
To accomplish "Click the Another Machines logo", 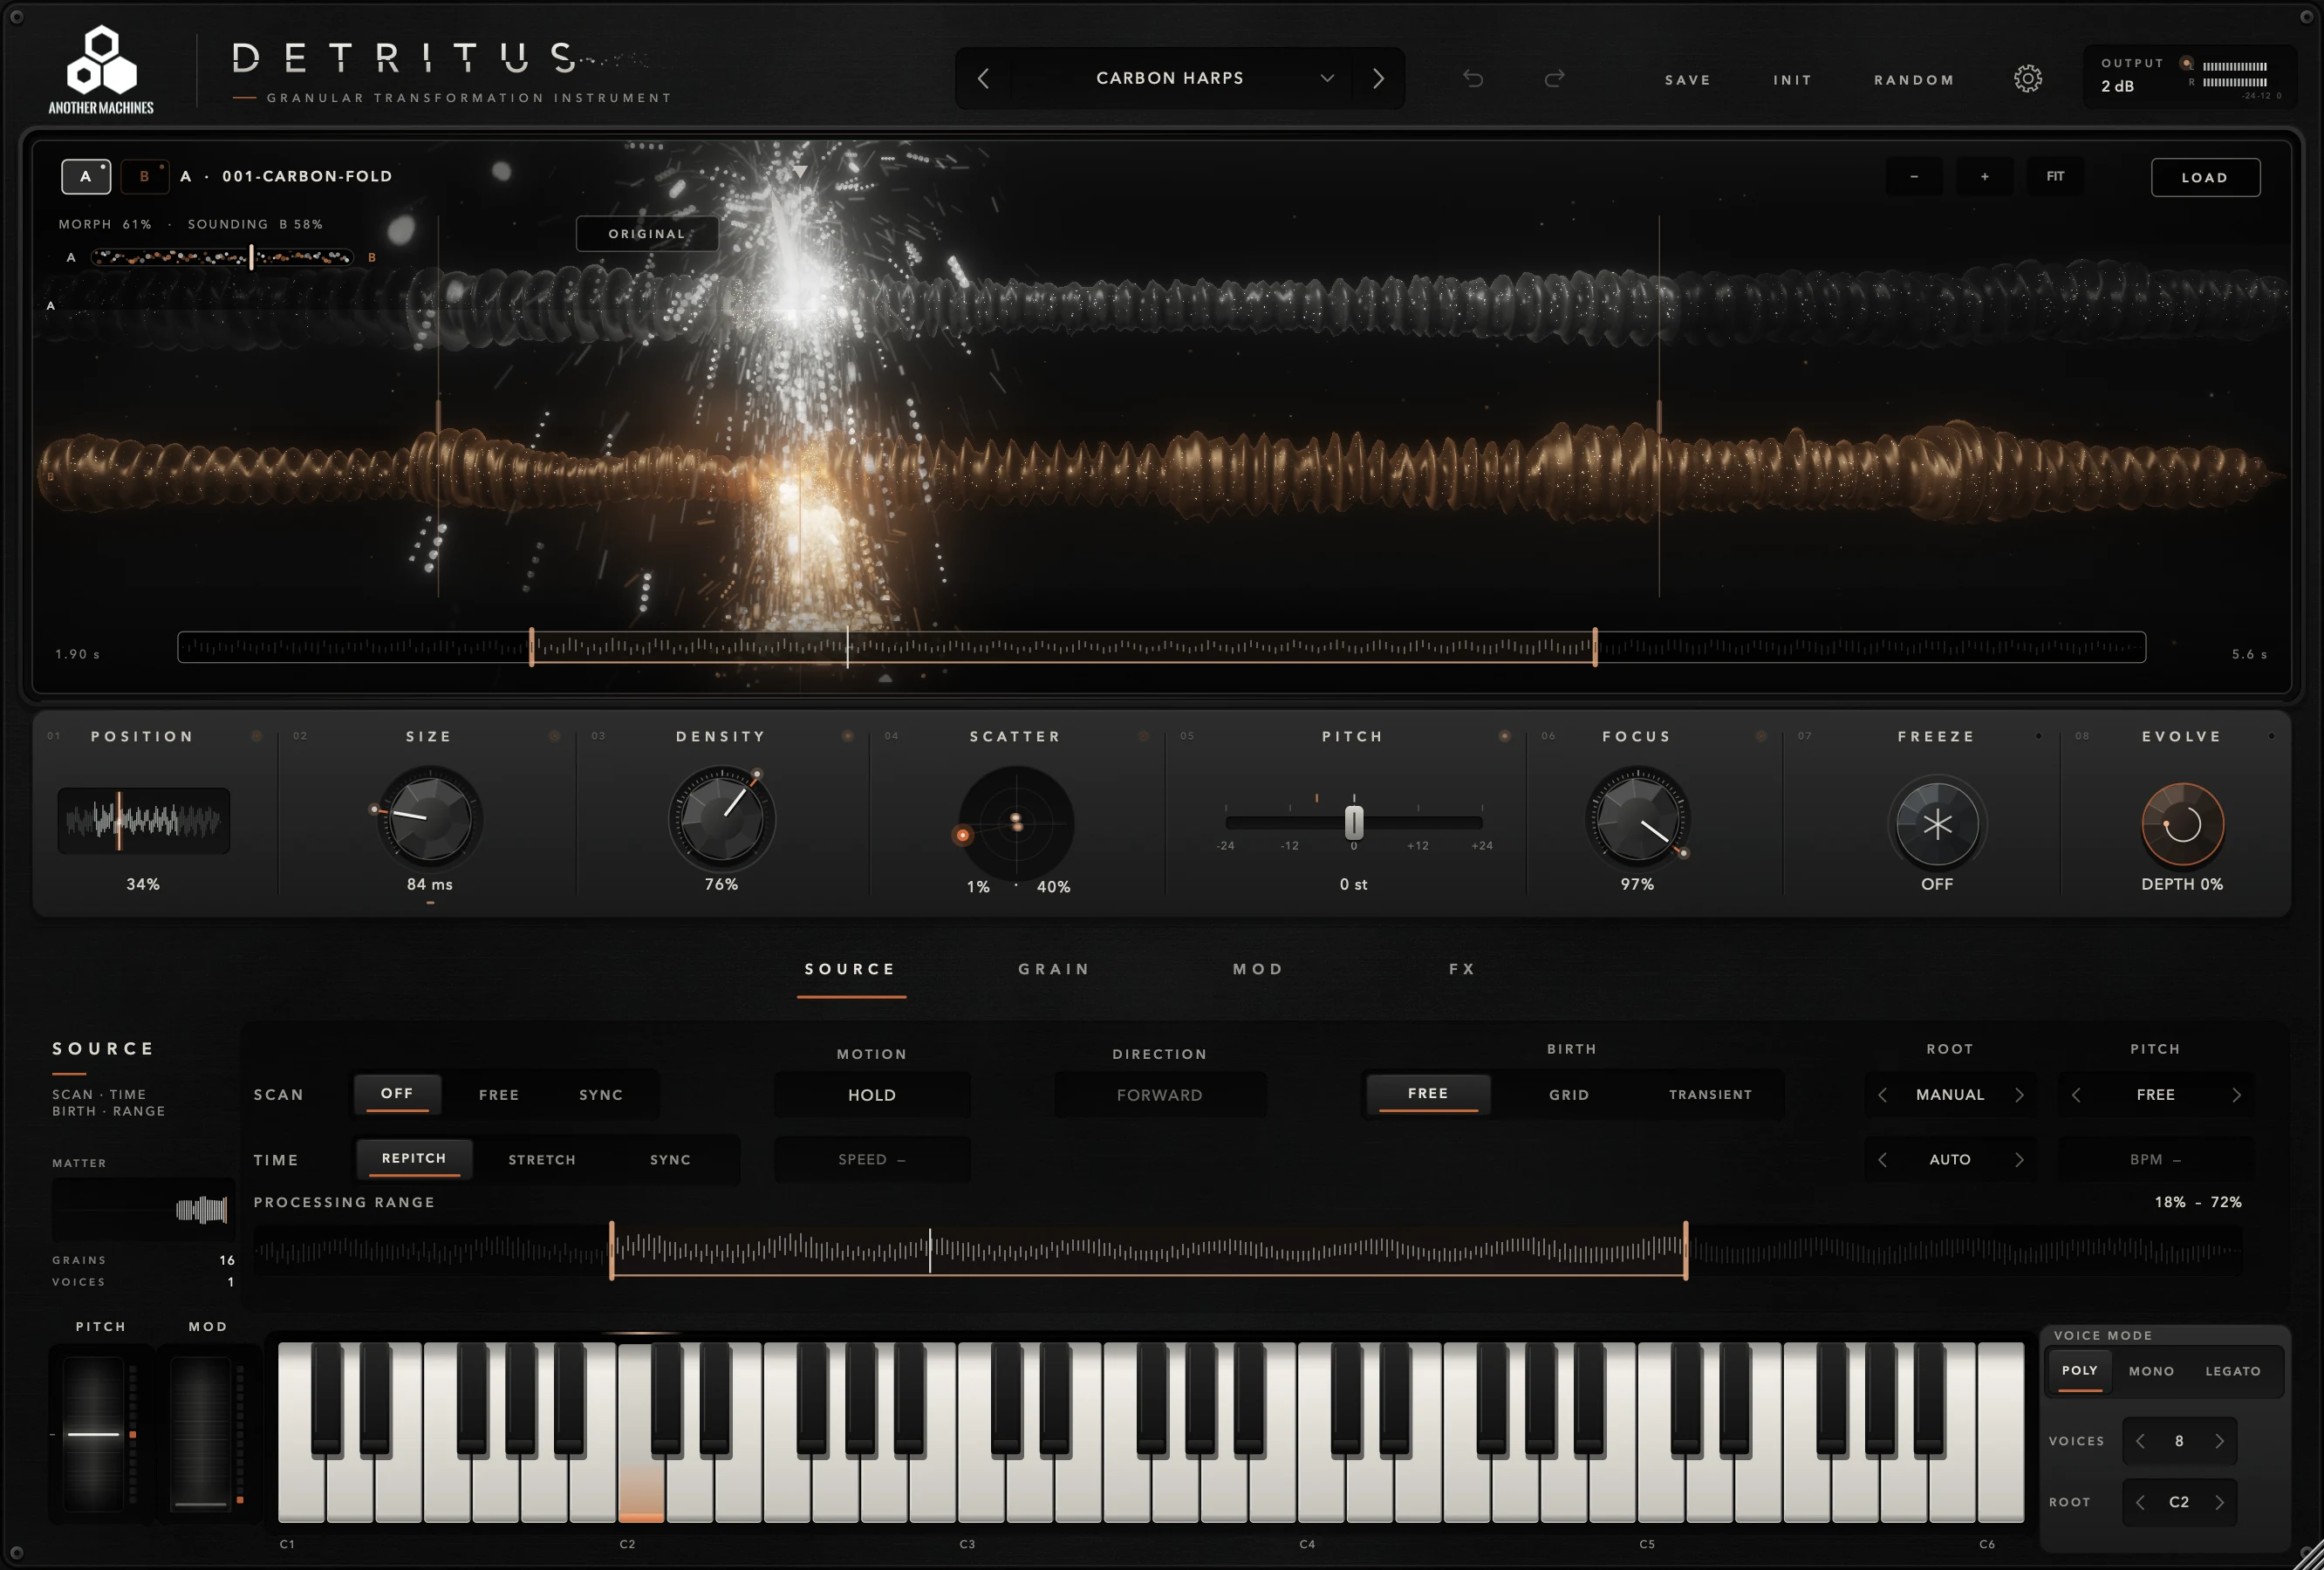I will [101, 70].
